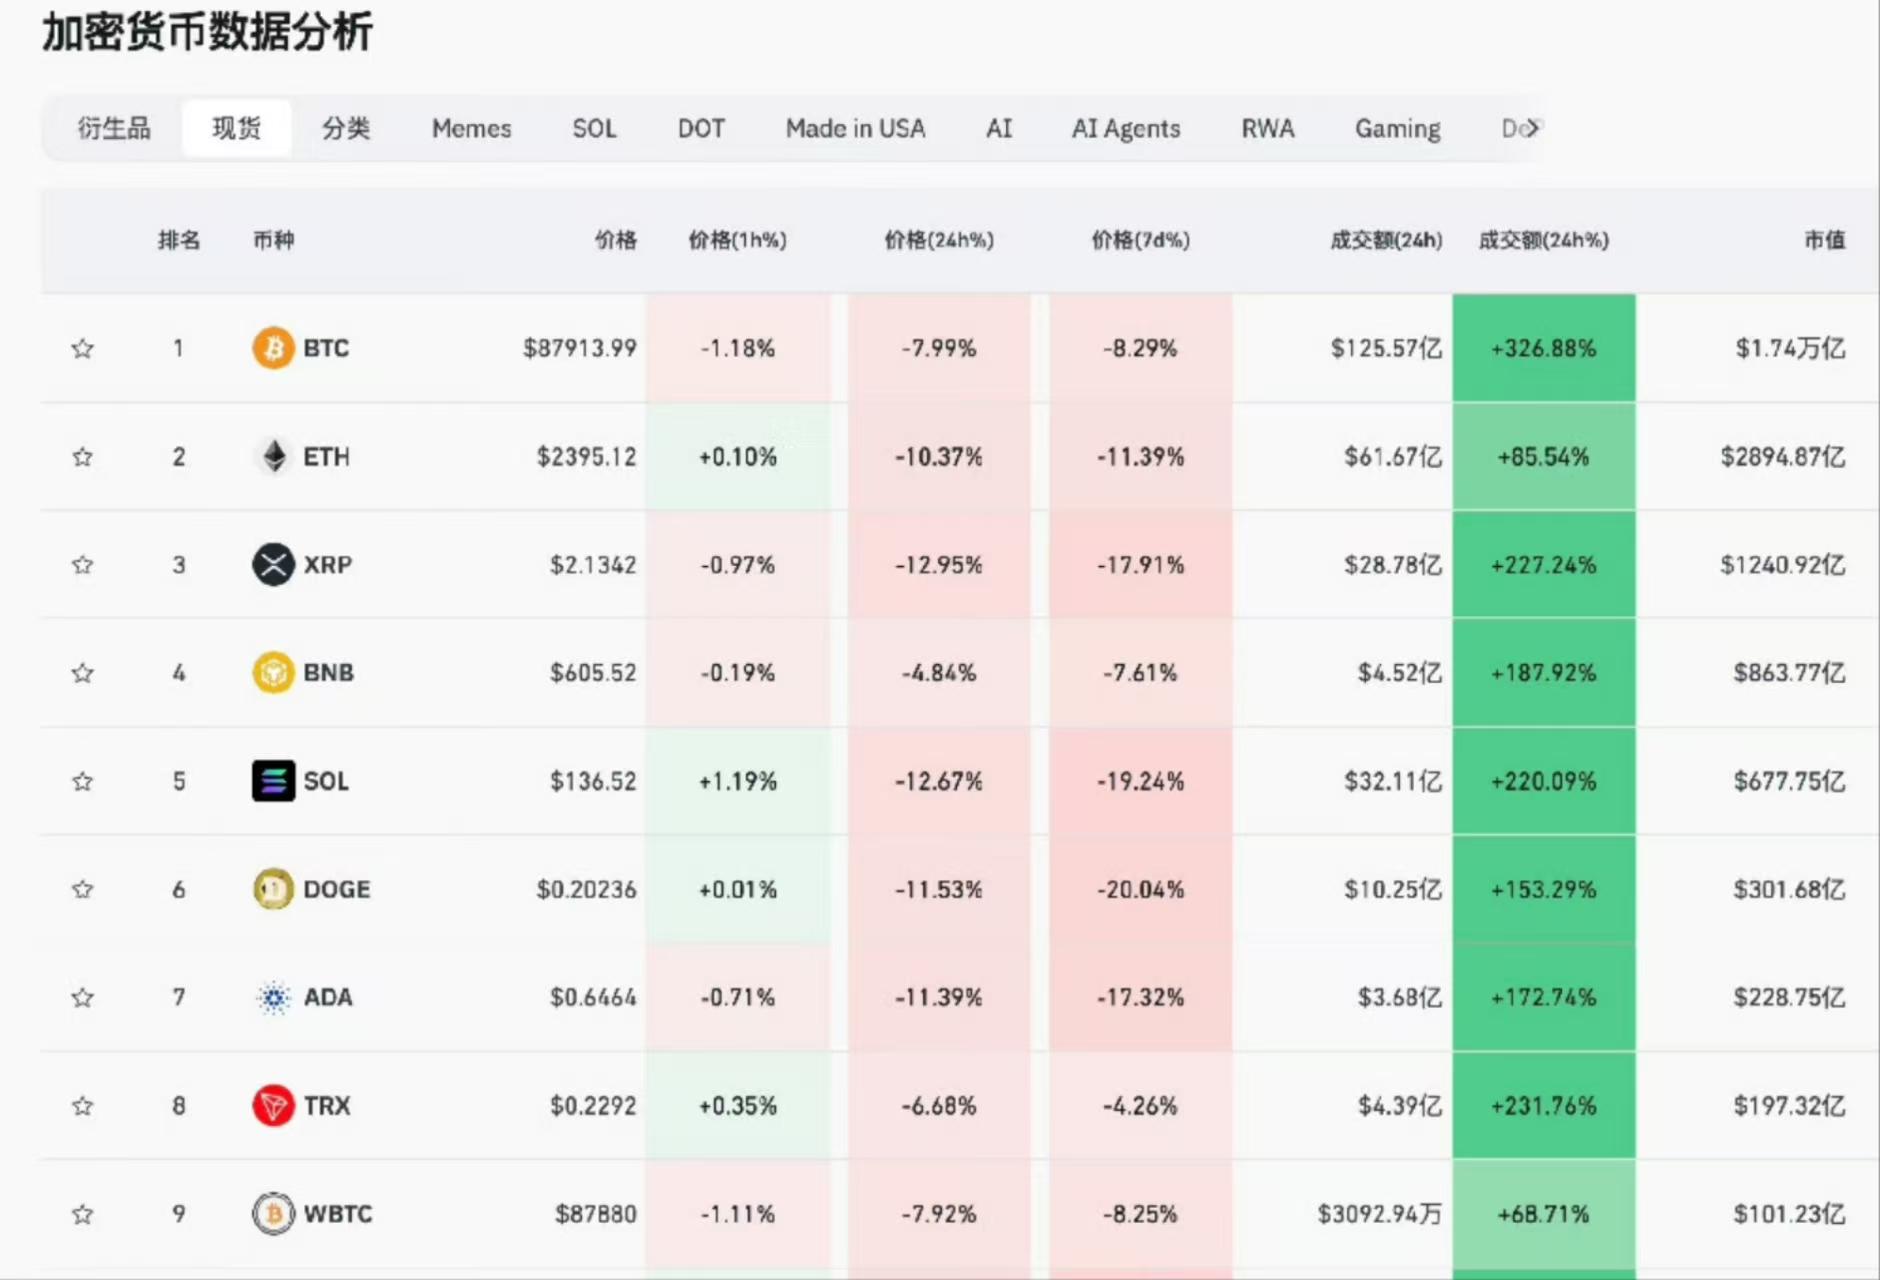Screen dimensions: 1880x1280
Task: Click the Cardano ADA icon
Action: coord(272,997)
